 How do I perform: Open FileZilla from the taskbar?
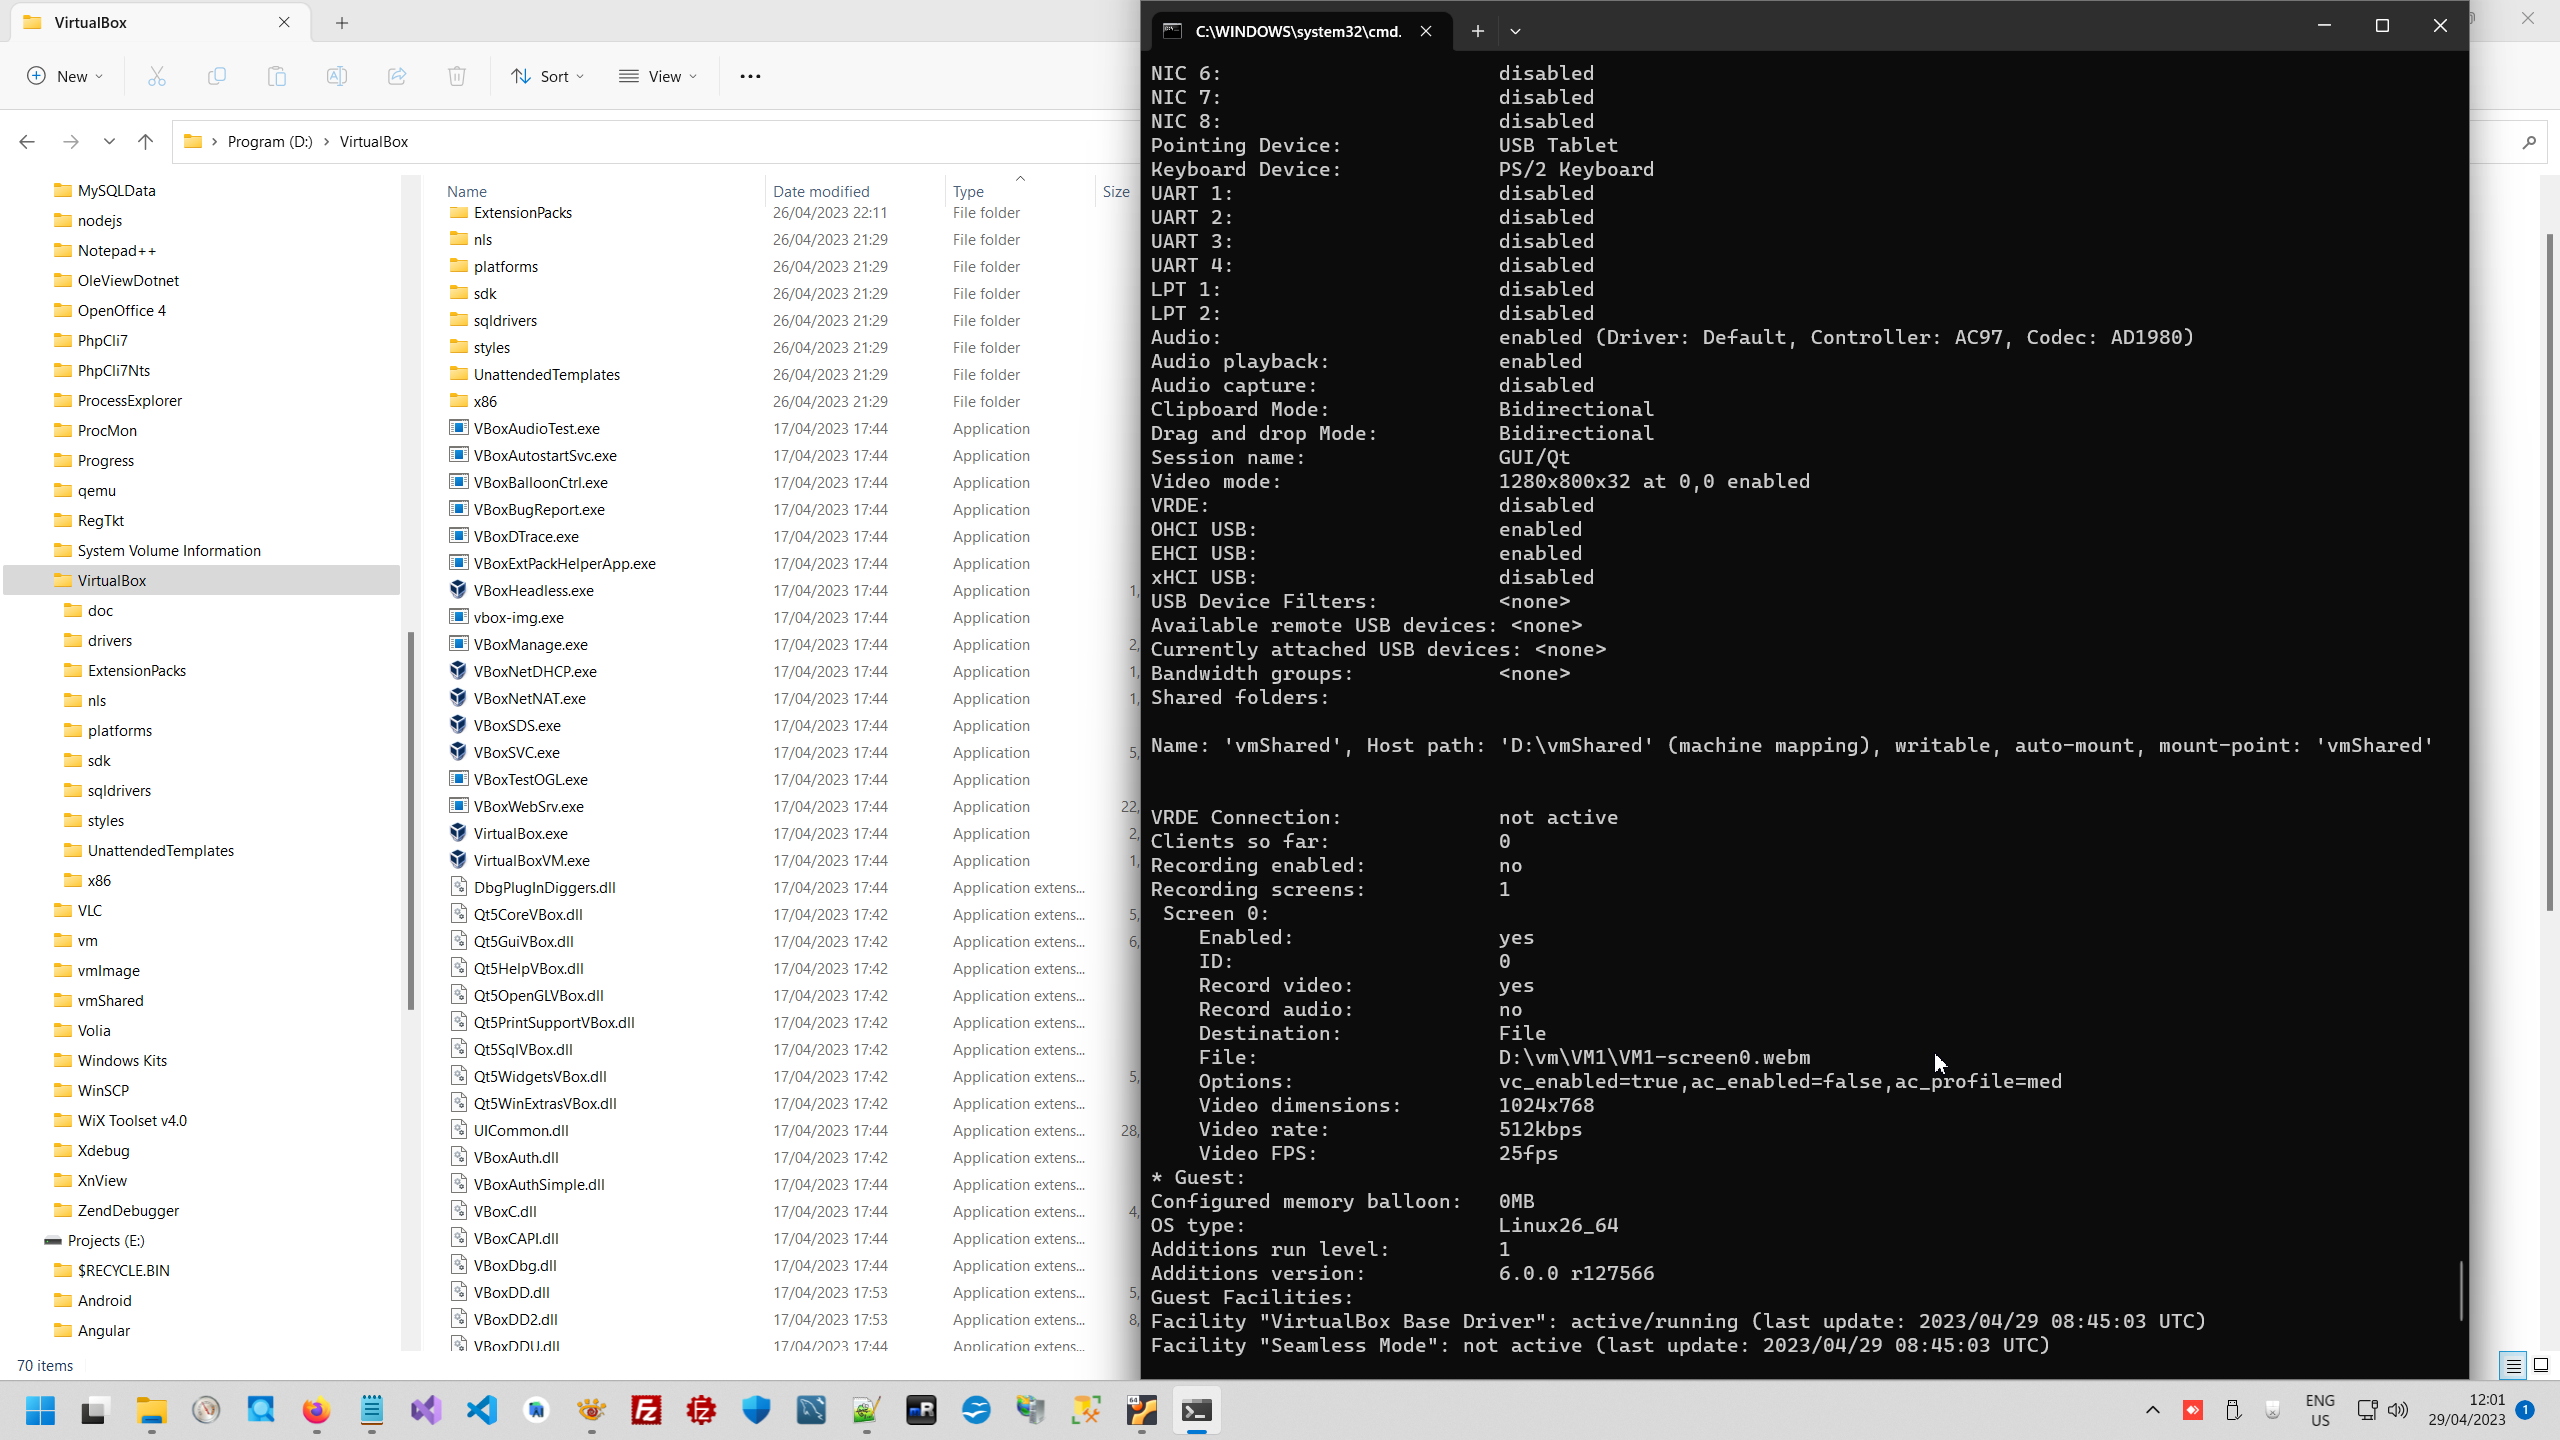[647, 1411]
